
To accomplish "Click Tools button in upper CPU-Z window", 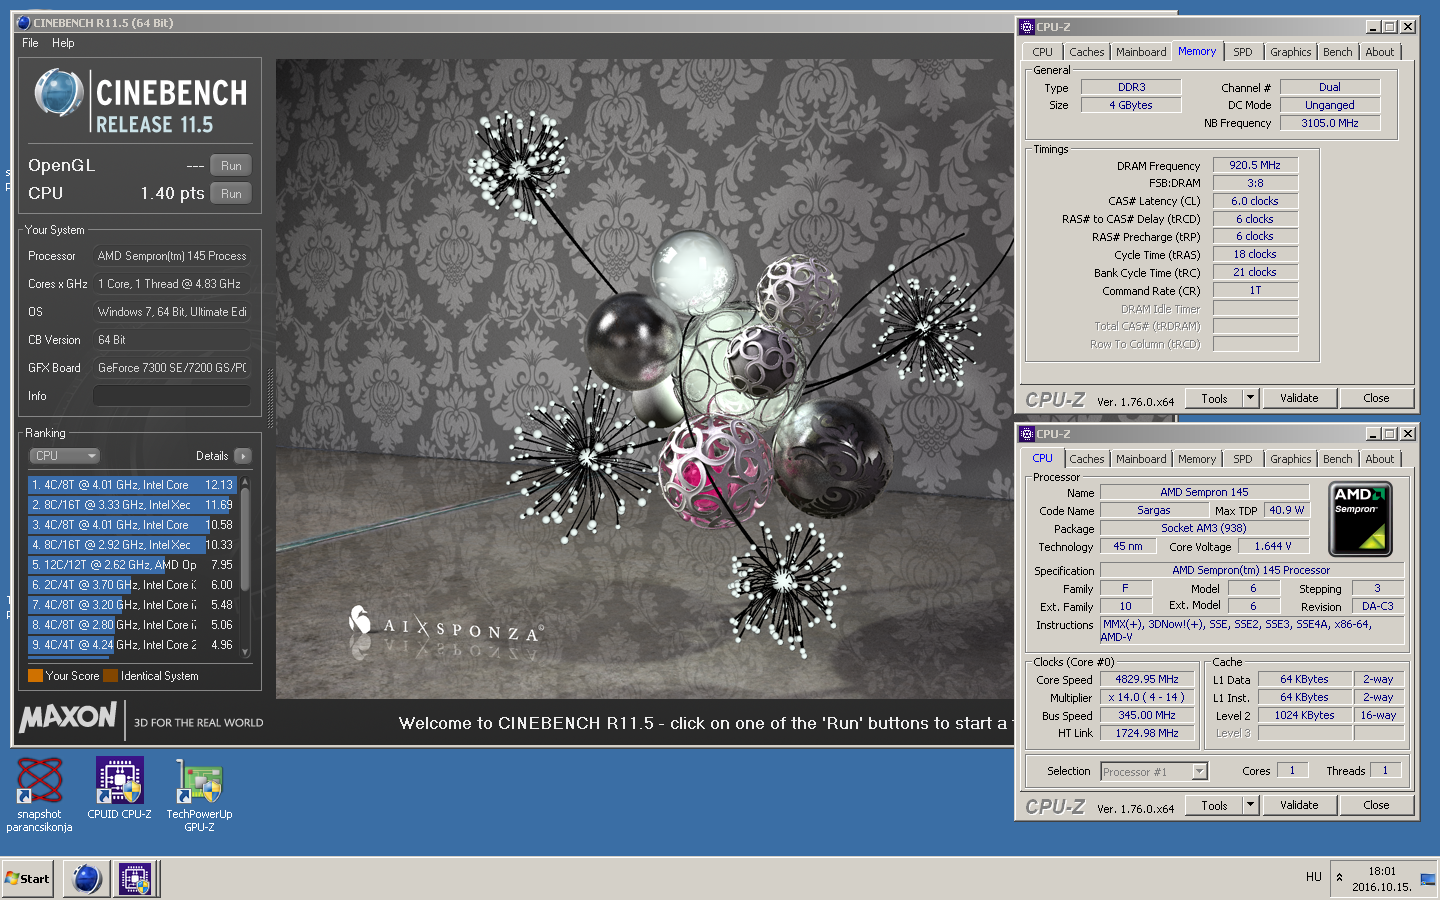I will 1214,398.
